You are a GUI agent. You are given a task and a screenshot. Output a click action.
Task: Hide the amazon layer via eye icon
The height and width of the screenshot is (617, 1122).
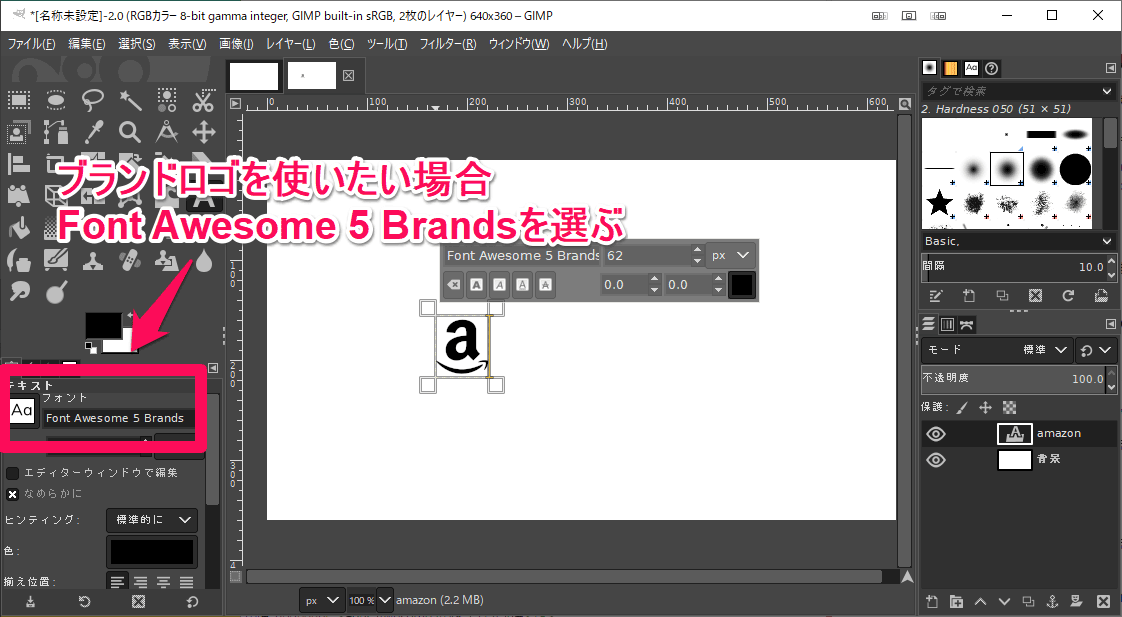point(936,434)
